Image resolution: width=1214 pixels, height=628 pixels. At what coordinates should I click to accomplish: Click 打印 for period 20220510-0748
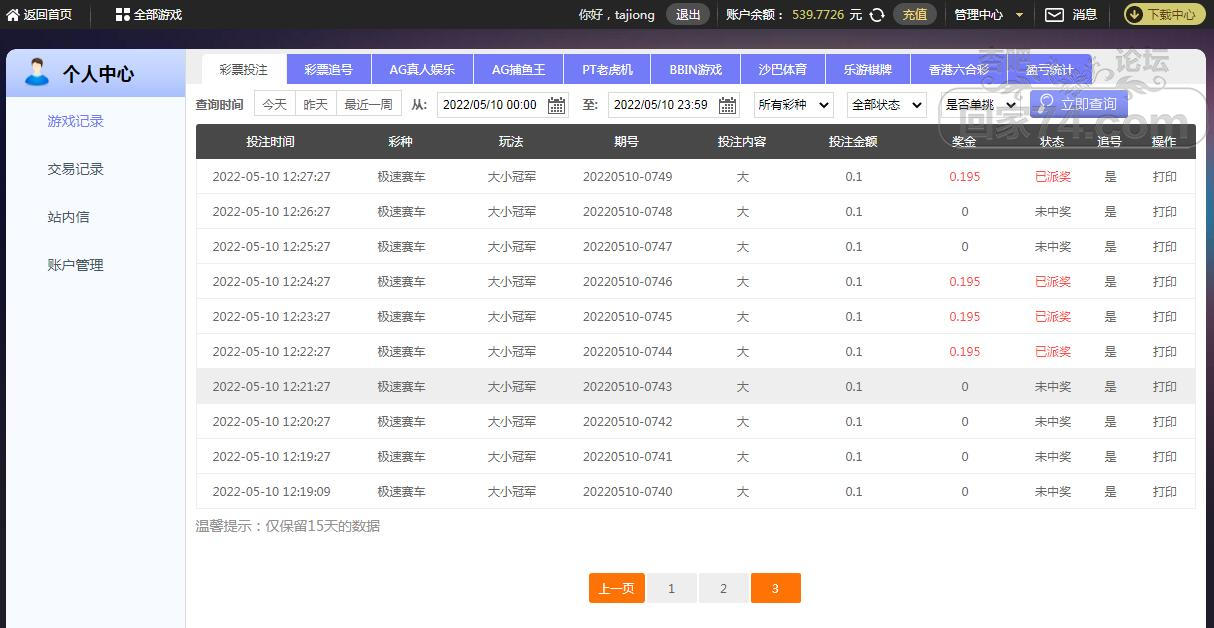tap(1165, 212)
